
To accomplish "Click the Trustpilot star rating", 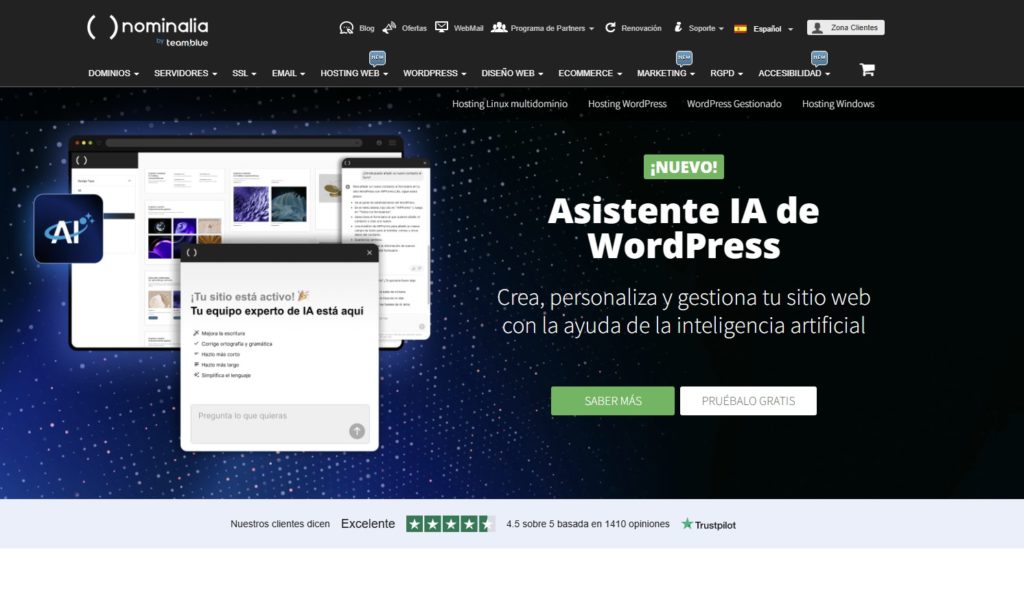I will pos(450,524).
